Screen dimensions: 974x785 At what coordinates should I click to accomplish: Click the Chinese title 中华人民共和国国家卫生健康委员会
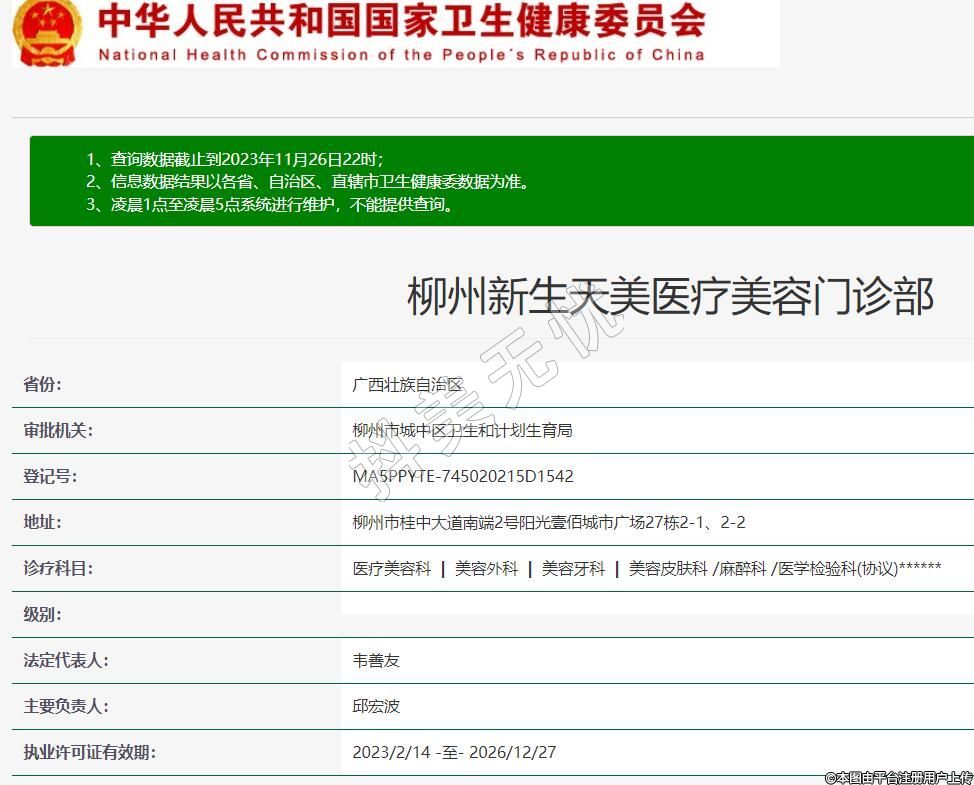pyautogui.click(x=402, y=21)
